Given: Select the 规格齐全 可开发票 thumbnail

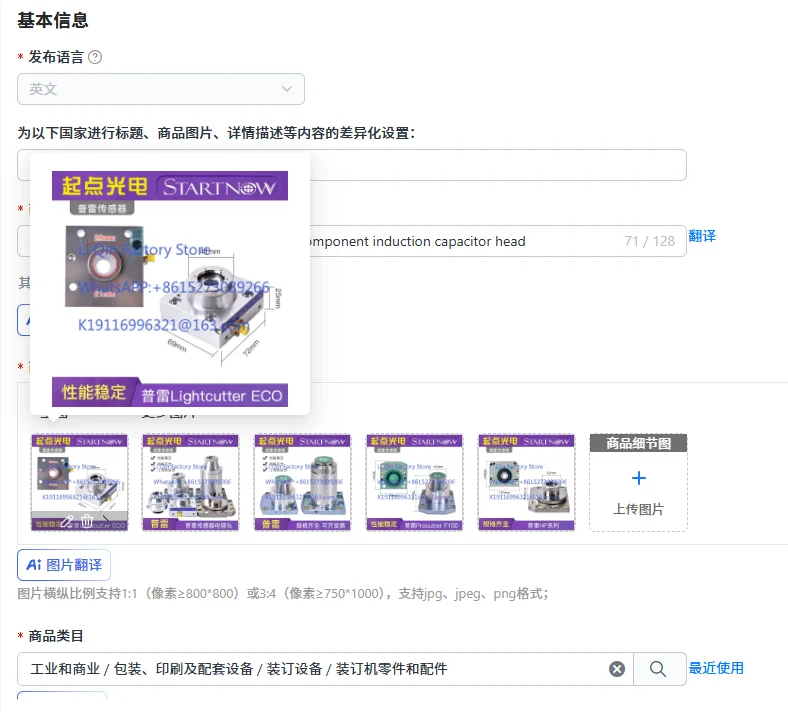Looking at the screenshot, I should point(303,482).
